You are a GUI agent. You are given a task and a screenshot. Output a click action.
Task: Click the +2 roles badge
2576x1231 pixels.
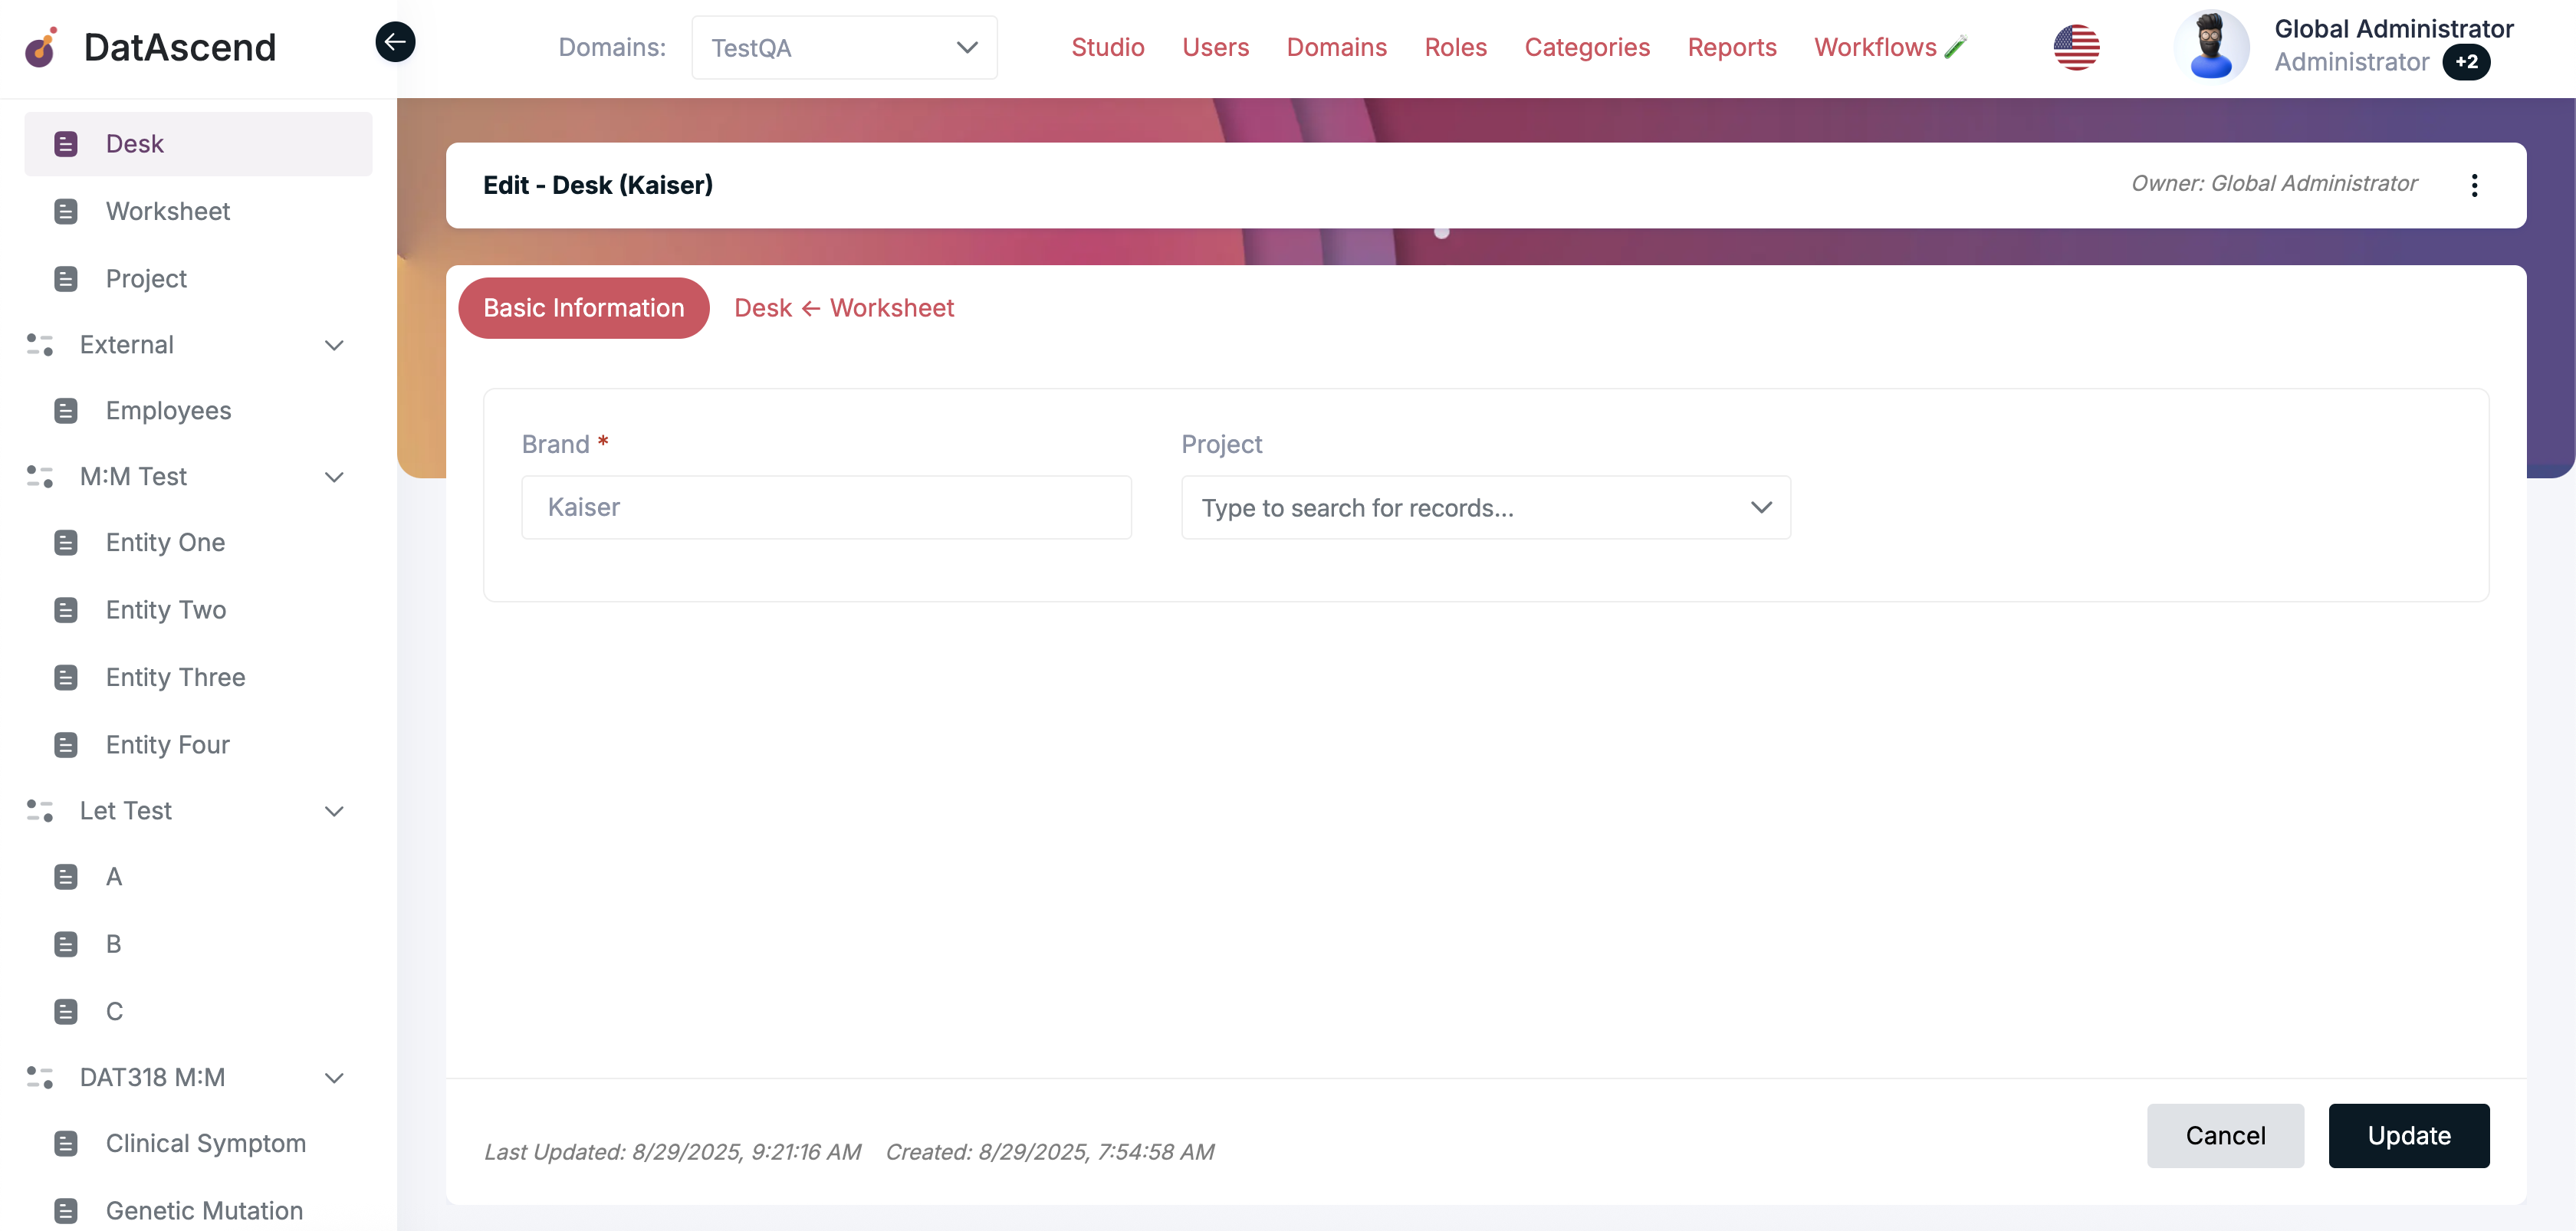tap(2466, 62)
